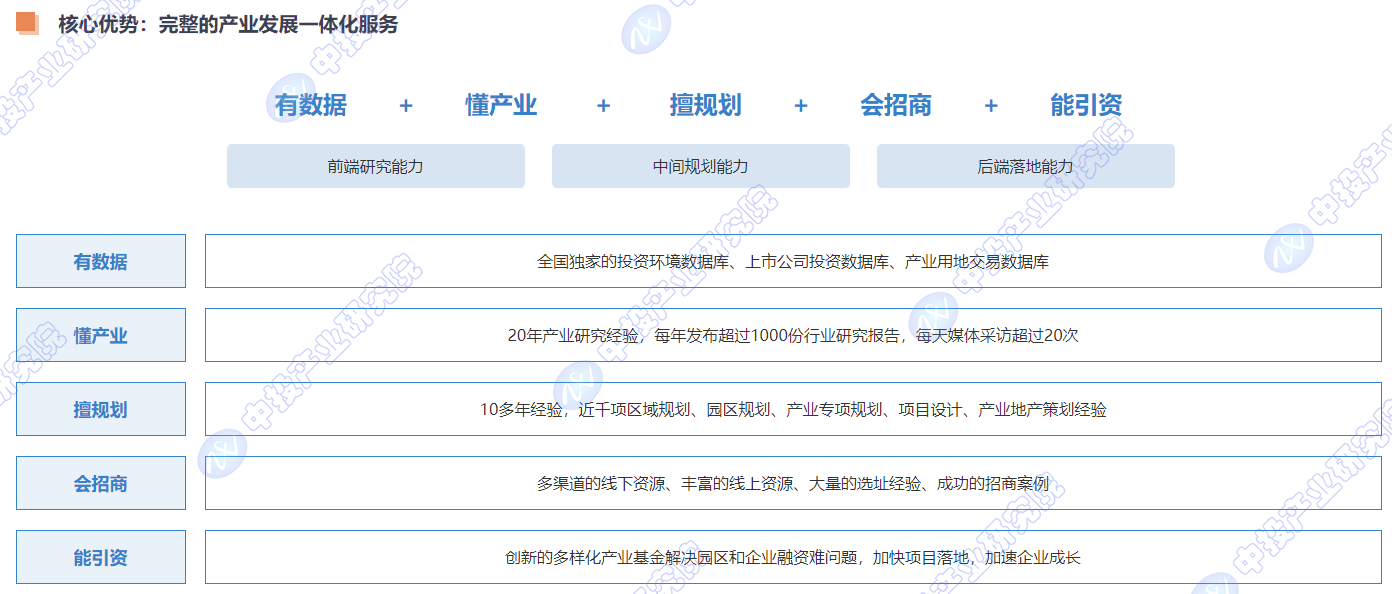Click the plus sign between 有数据 and 懂产业
The width and height of the screenshot is (1392, 594).
[406, 106]
